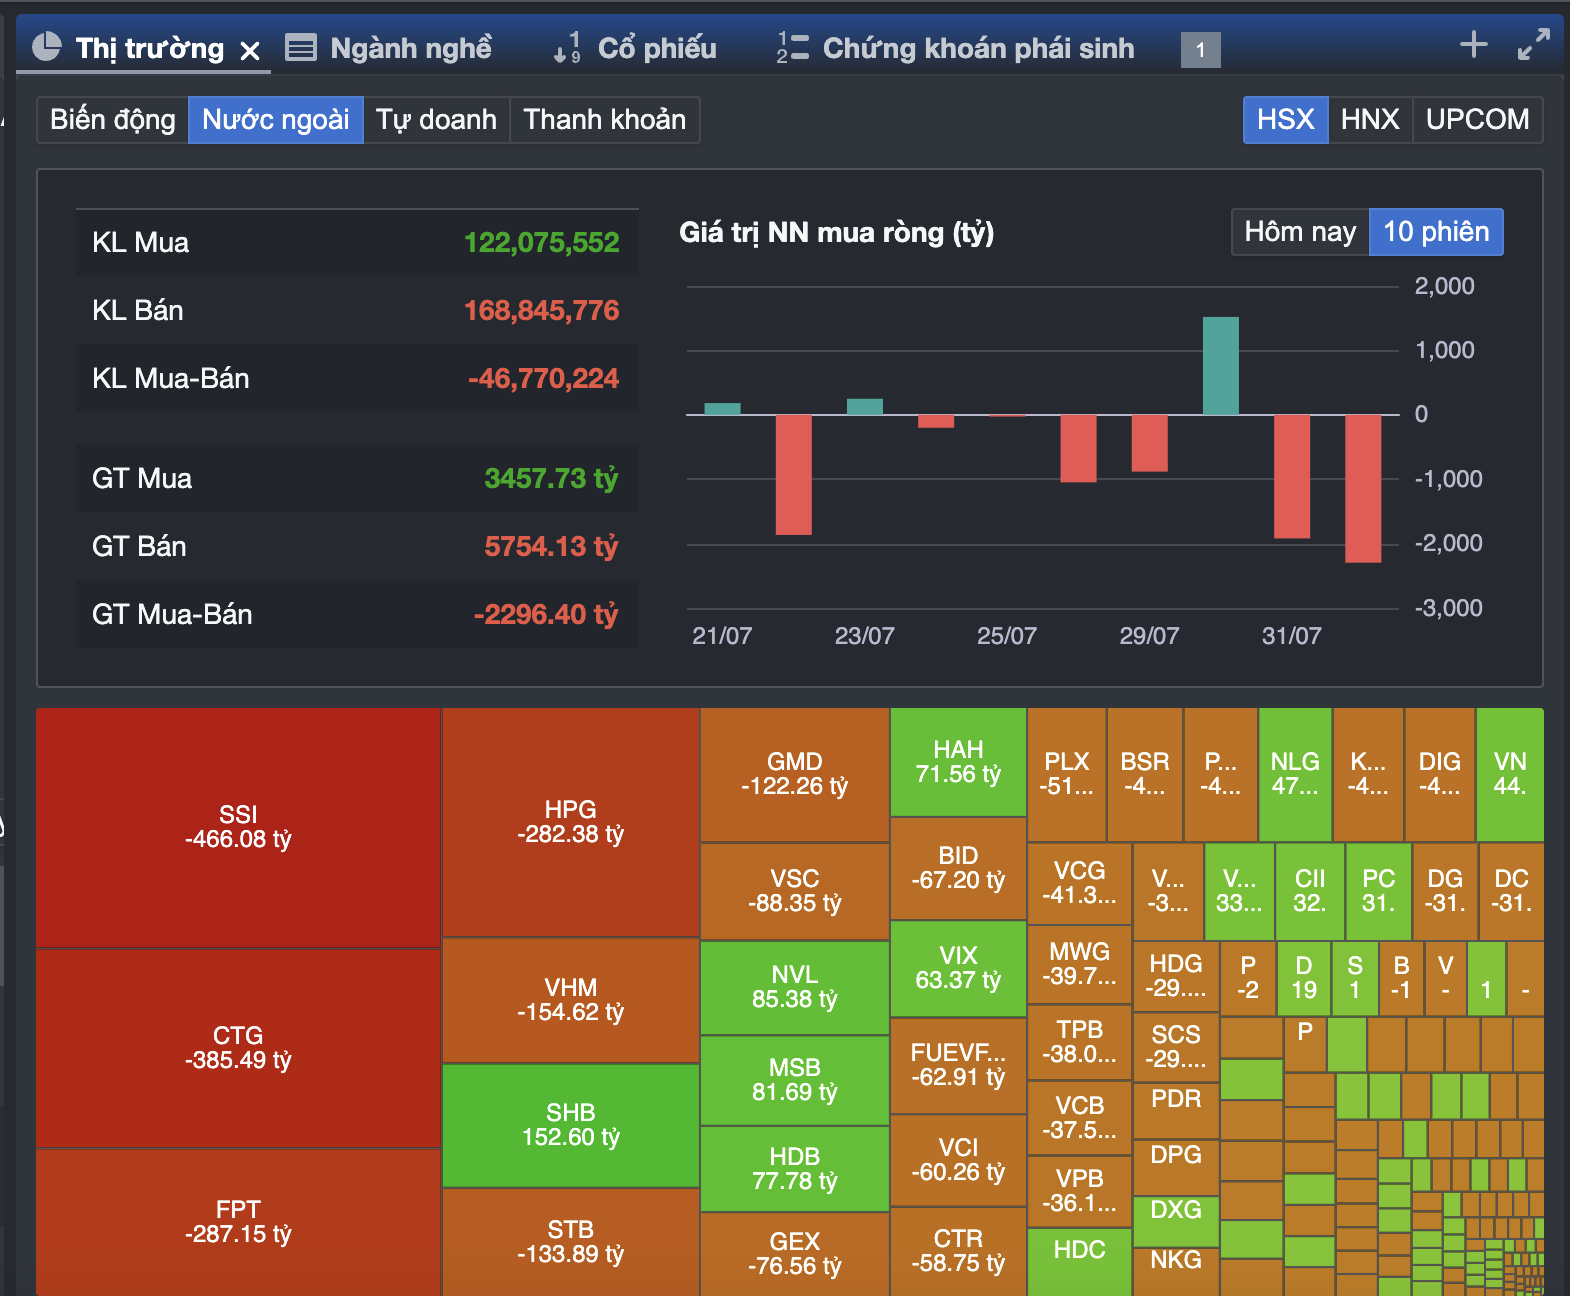Switch exchange to UPCOM

[x=1476, y=120]
